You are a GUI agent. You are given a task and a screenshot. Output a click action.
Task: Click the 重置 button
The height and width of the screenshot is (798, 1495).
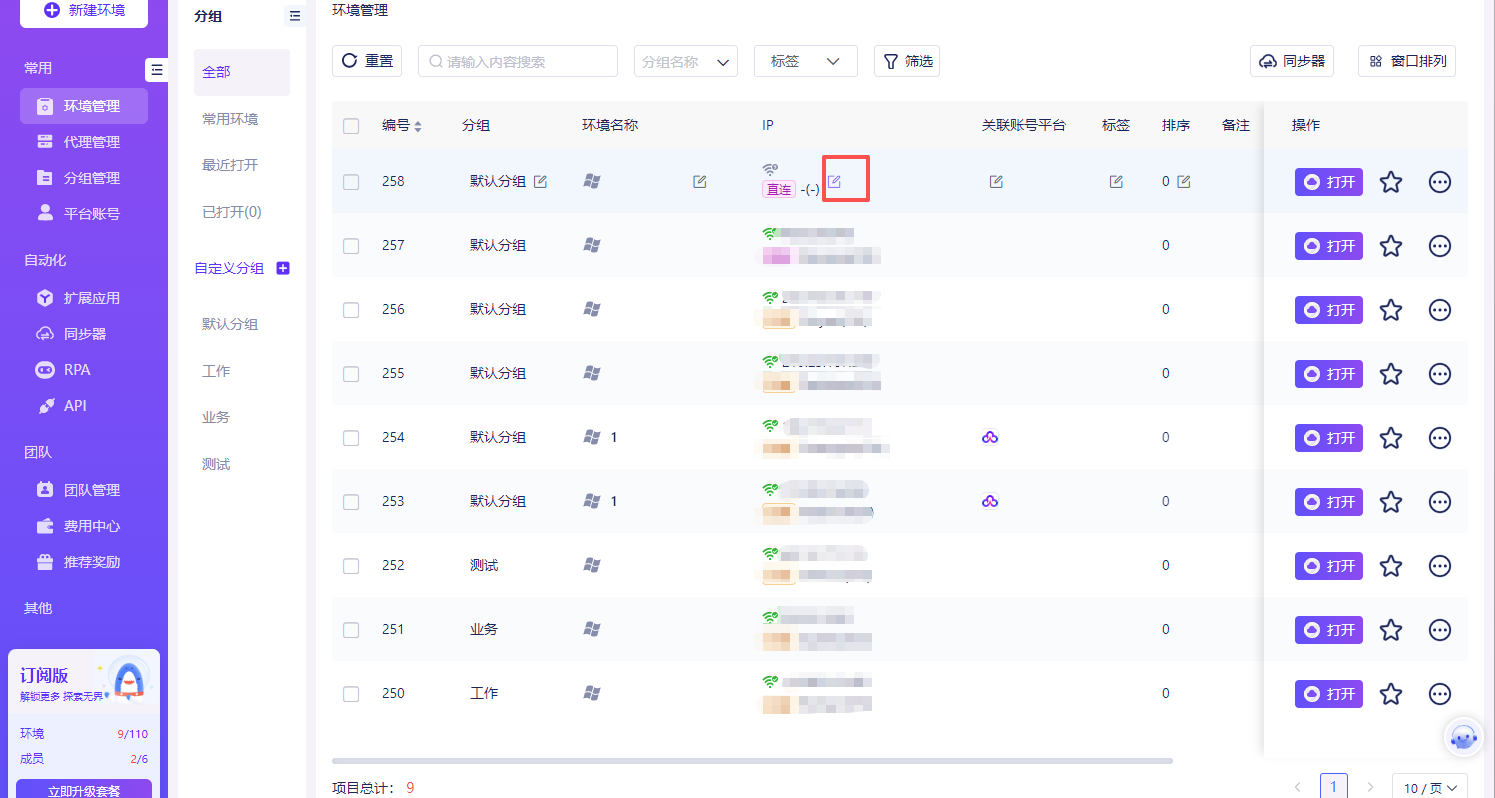[x=367, y=61]
